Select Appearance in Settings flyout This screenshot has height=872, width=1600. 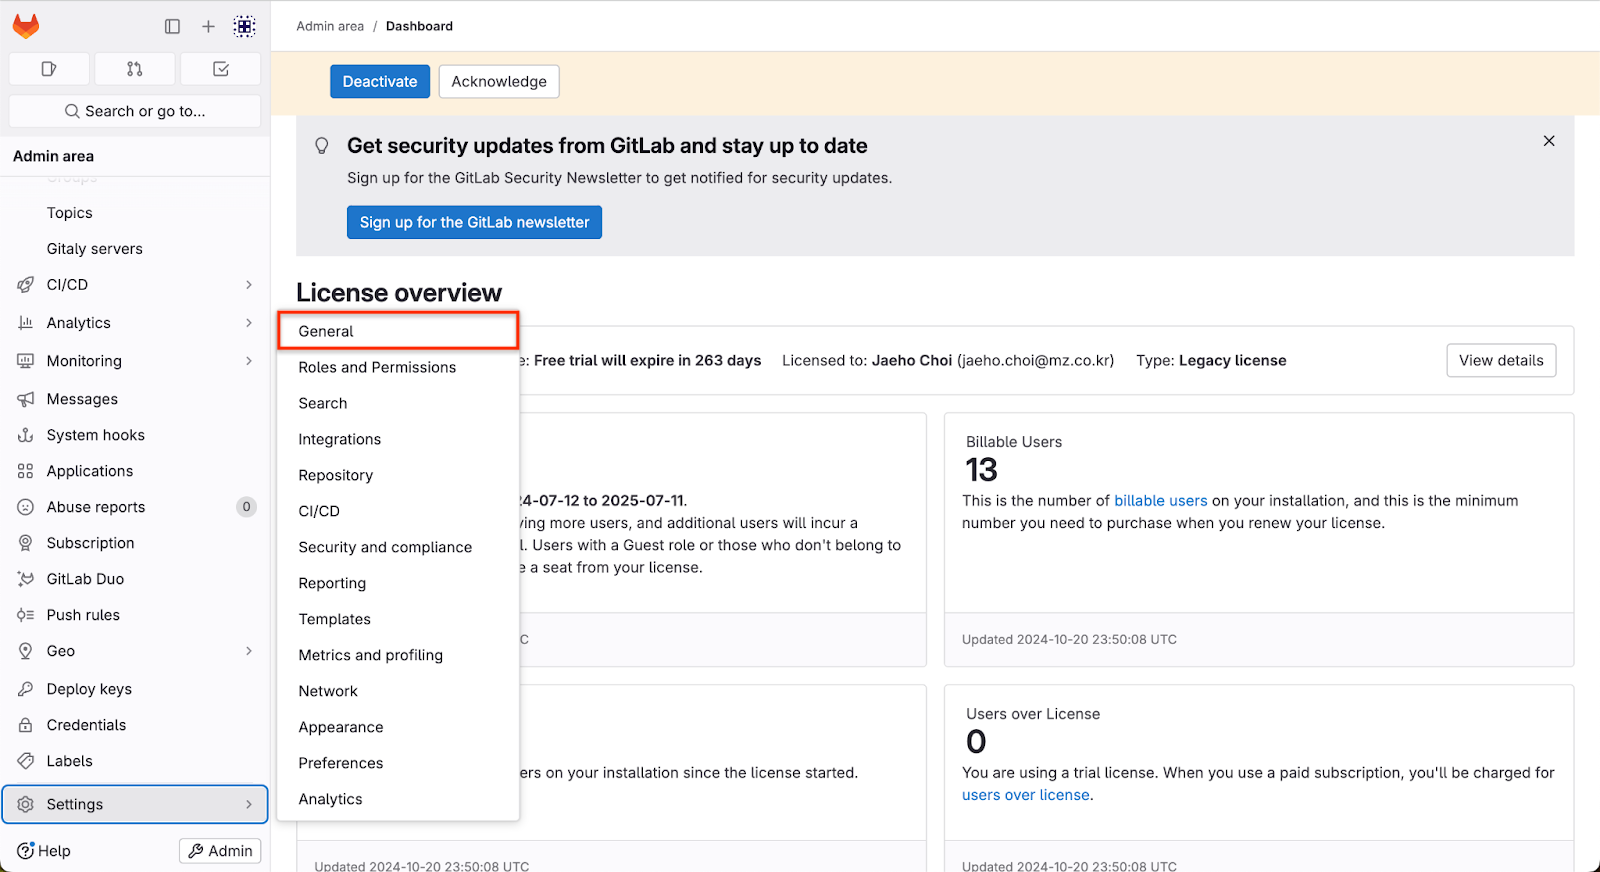[398, 727]
